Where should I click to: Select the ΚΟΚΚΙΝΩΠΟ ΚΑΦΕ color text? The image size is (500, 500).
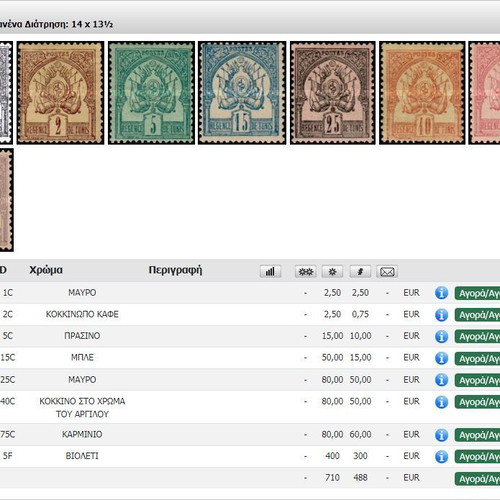tap(82, 314)
